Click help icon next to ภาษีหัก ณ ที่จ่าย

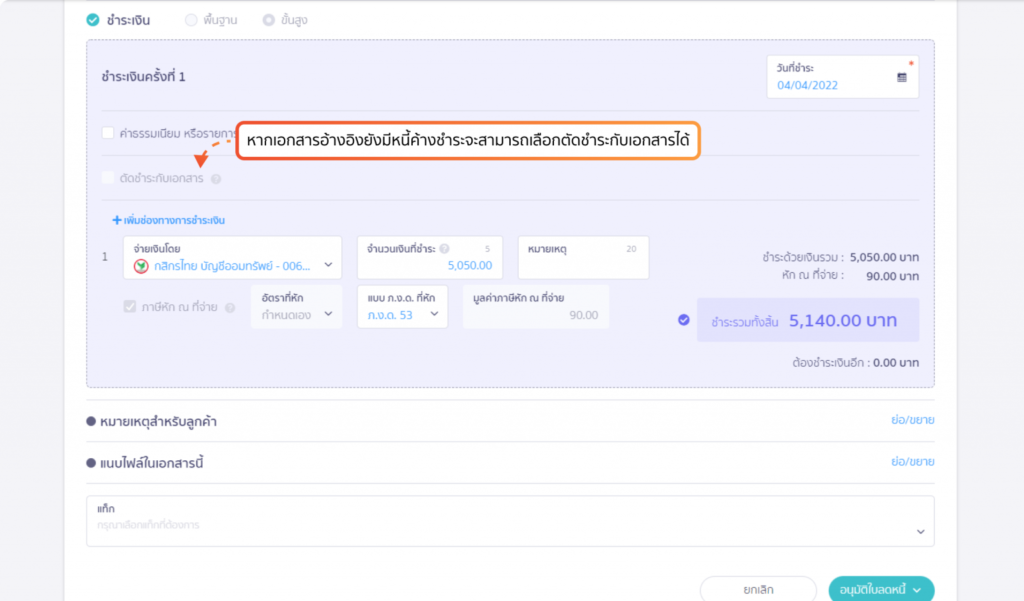[x=230, y=308]
